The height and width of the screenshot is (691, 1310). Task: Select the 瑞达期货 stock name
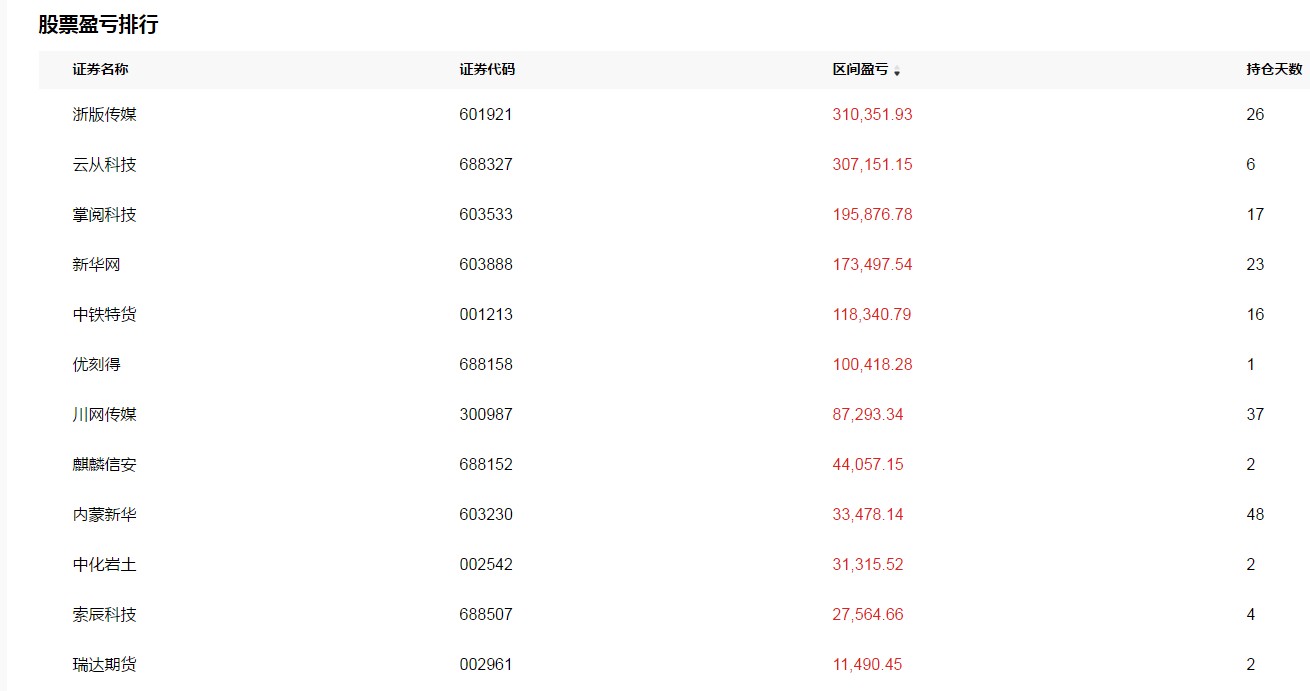coord(105,664)
